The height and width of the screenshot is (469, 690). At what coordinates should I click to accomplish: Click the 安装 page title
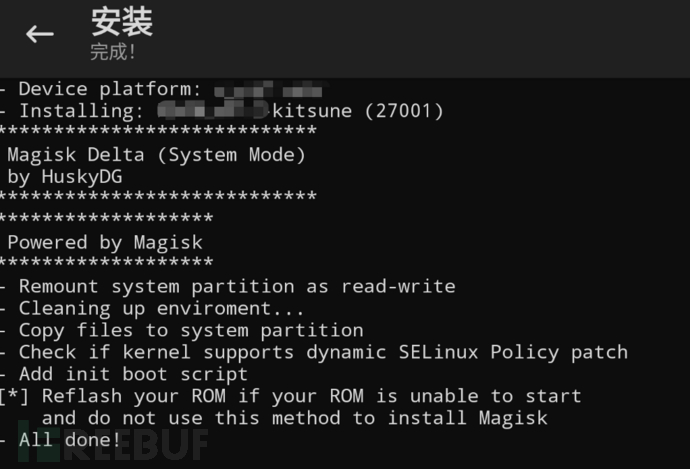(x=121, y=21)
